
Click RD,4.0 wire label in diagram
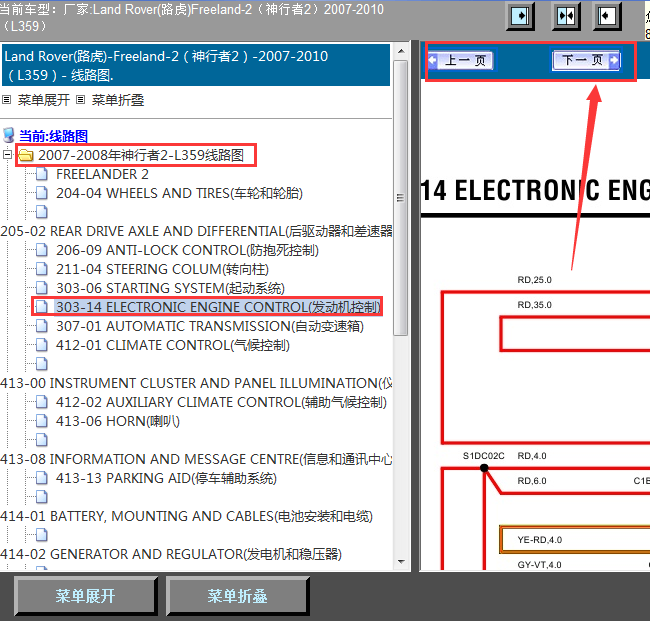click(532, 456)
